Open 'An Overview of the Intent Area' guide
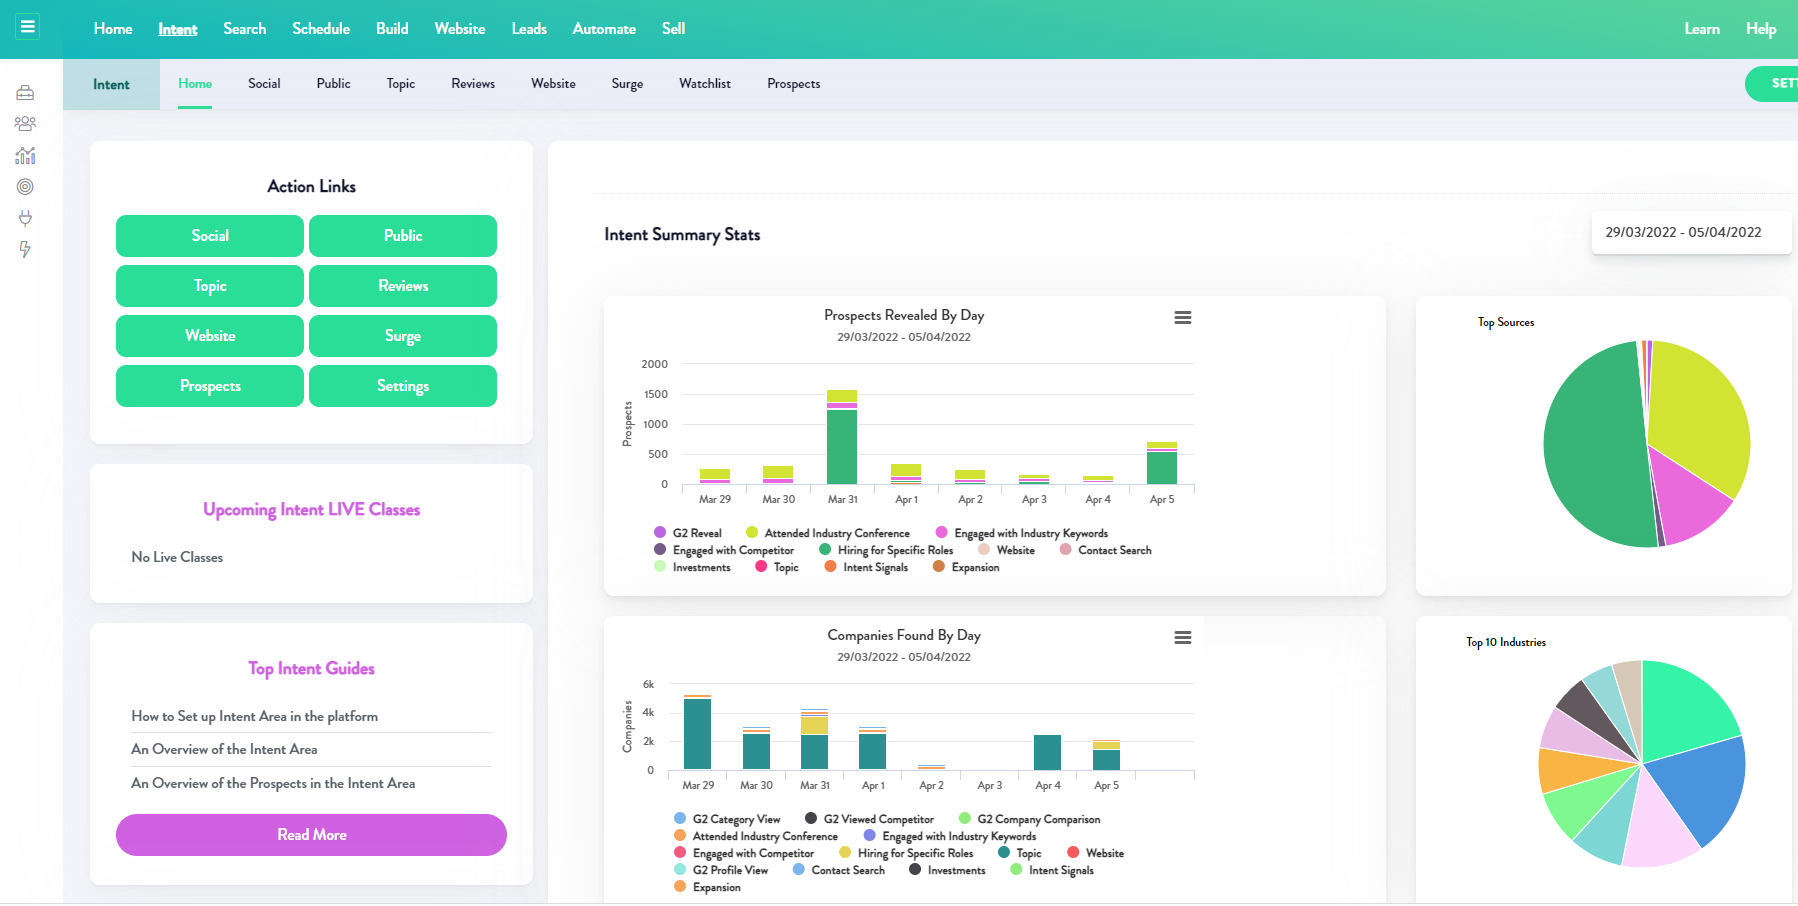This screenshot has width=1798, height=906. coord(224,749)
